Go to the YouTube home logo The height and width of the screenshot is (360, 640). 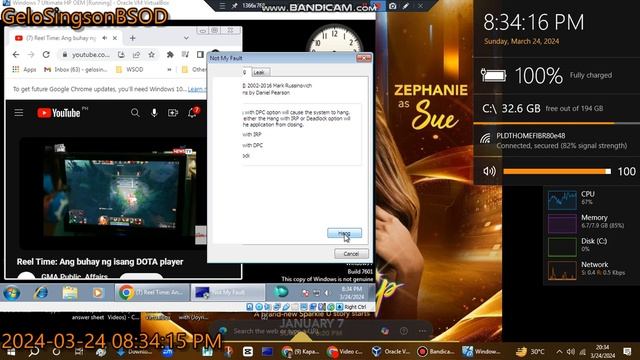[x=59, y=113]
